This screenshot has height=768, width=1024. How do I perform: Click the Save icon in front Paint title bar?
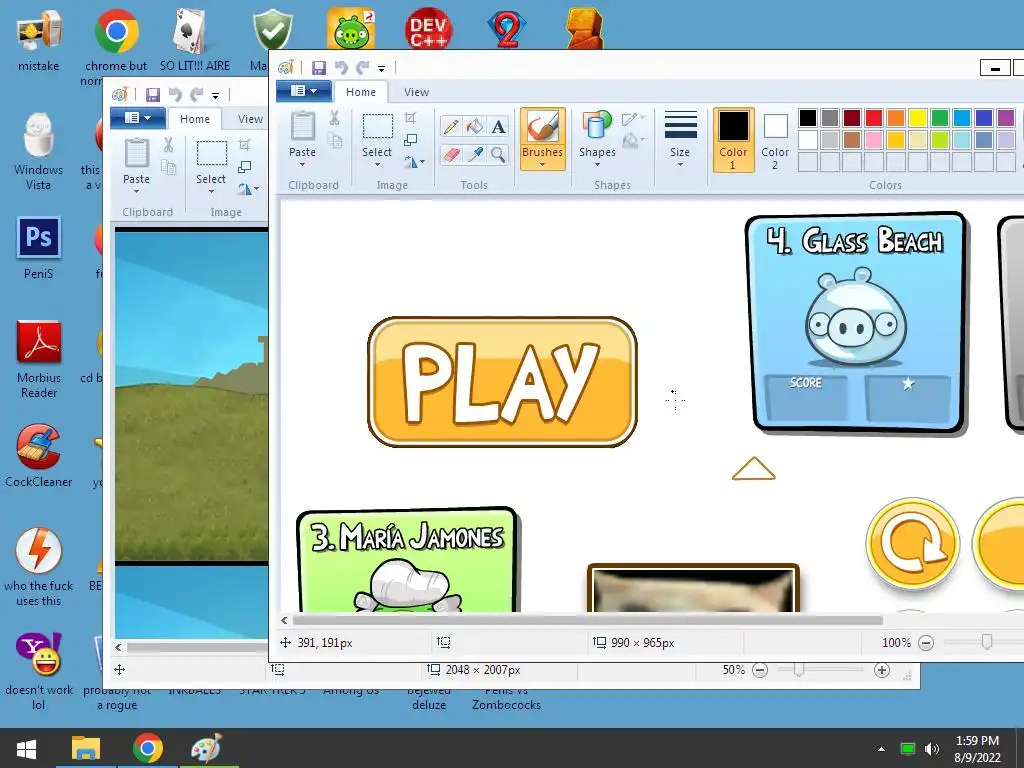click(319, 67)
